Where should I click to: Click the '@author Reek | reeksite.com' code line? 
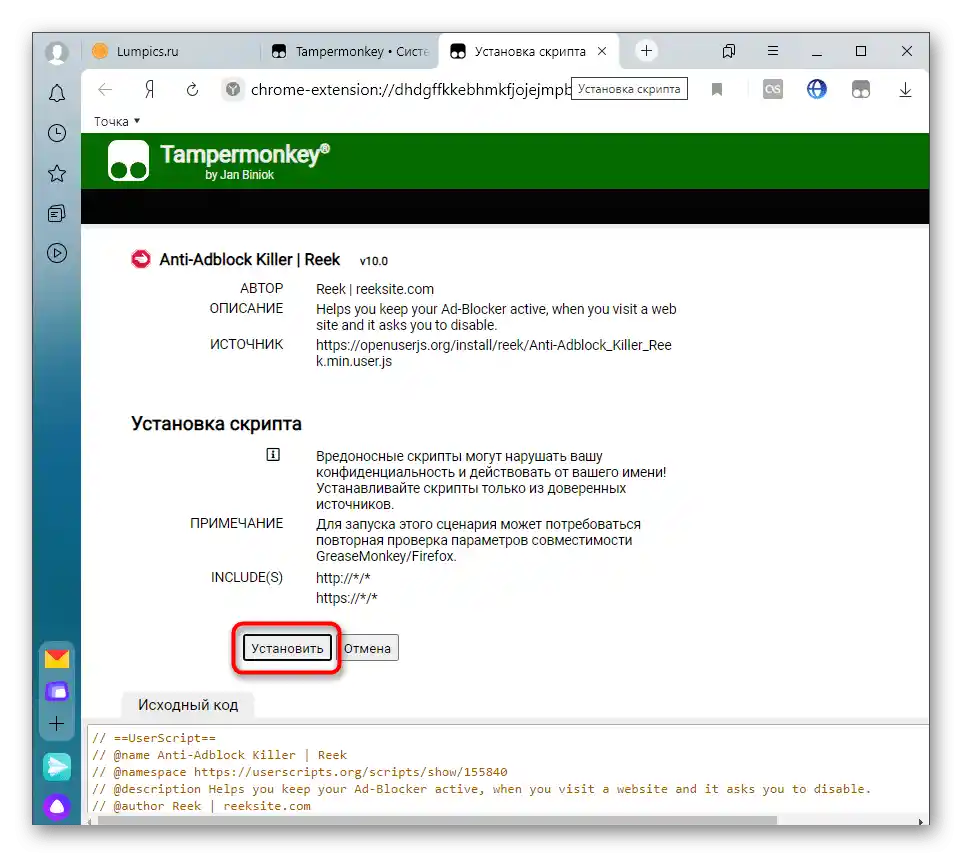pyautogui.click(x=201, y=805)
